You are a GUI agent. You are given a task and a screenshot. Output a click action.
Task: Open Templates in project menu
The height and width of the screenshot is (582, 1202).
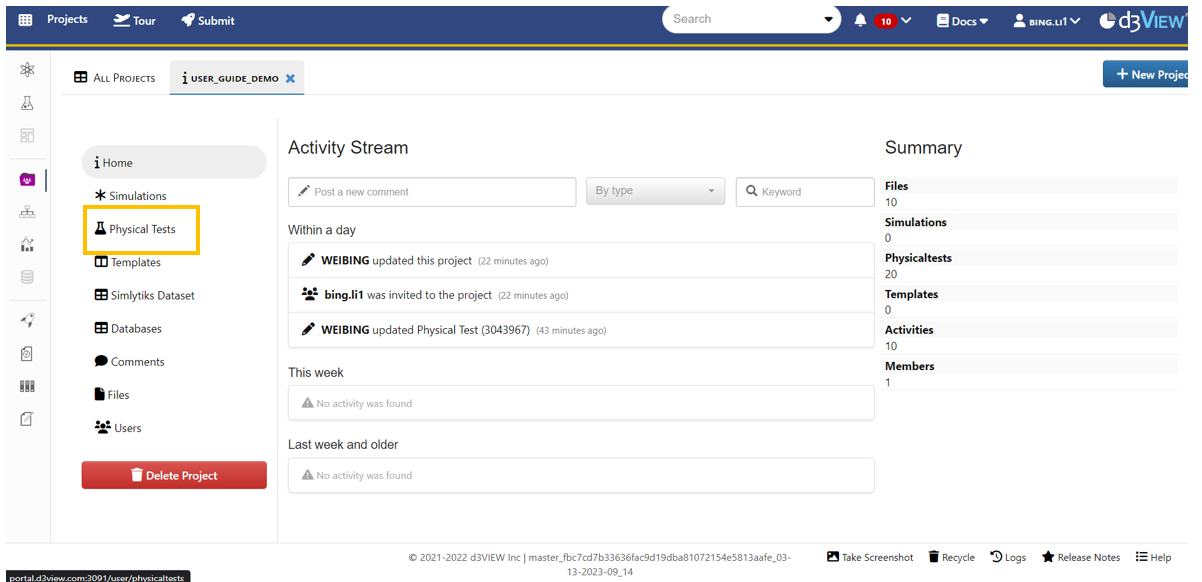[127, 262]
